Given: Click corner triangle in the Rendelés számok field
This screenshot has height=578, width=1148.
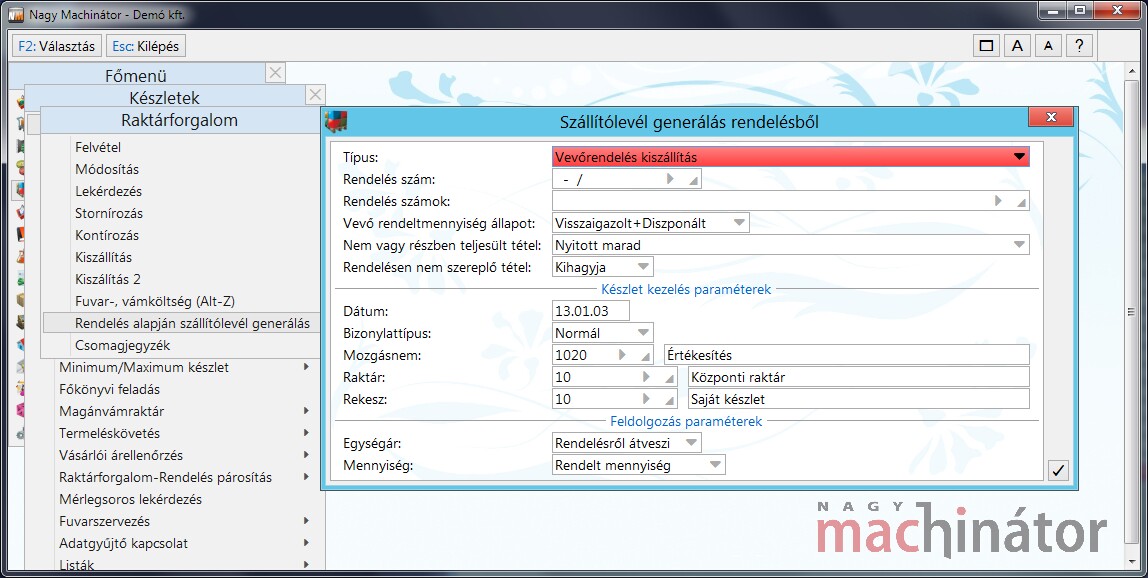Looking at the screenshot, I should click(x=1021, y=202).
